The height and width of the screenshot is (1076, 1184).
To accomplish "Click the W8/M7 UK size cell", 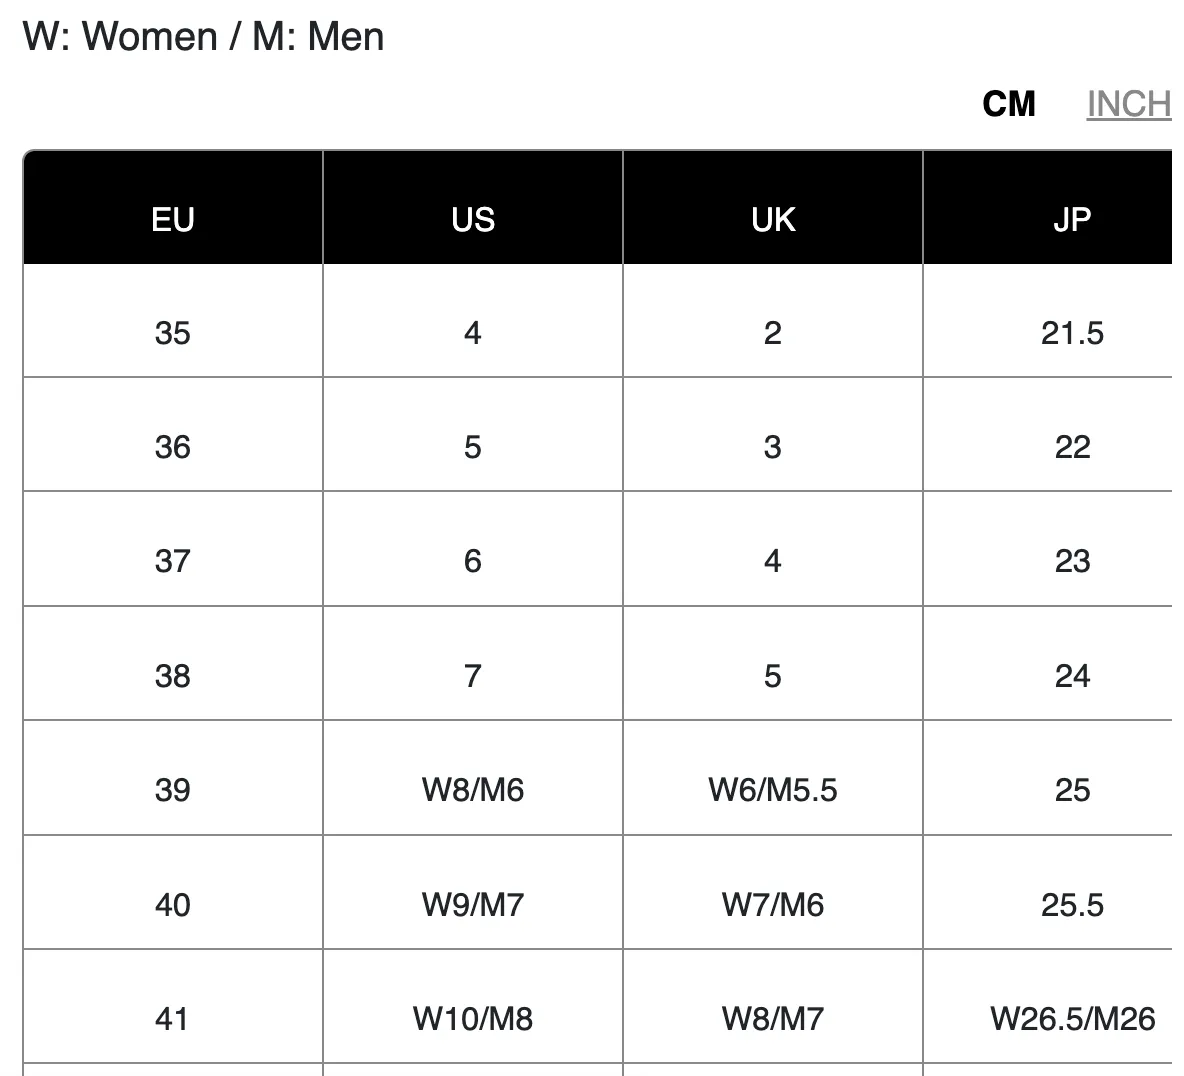I will pos(773,1006).
